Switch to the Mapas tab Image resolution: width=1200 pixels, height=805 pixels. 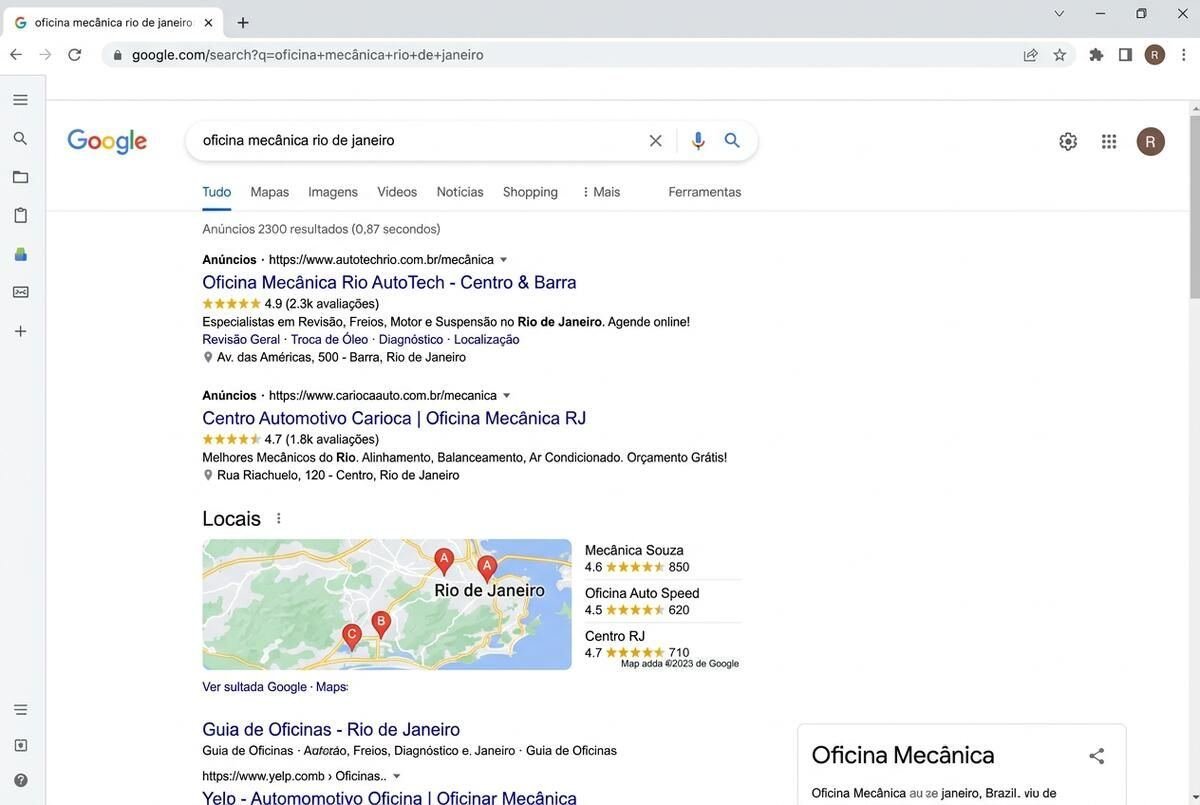(x=270, y=192)
